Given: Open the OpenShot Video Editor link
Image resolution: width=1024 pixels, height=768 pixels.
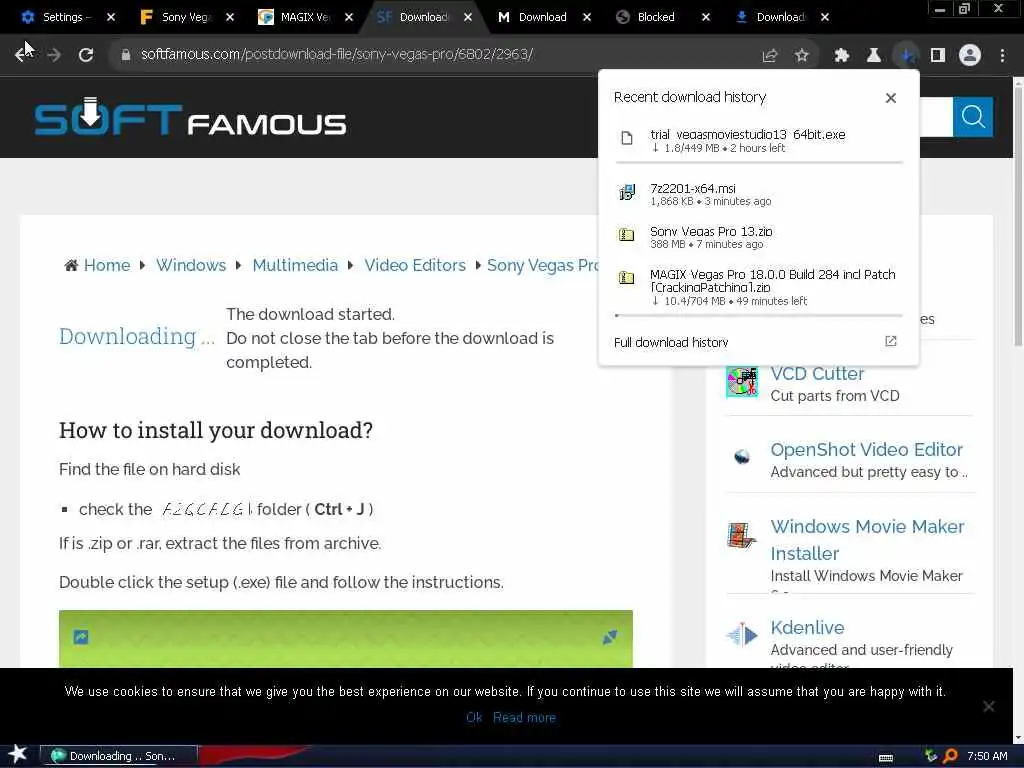Looking at the screenshot, I should click(867, 450).
